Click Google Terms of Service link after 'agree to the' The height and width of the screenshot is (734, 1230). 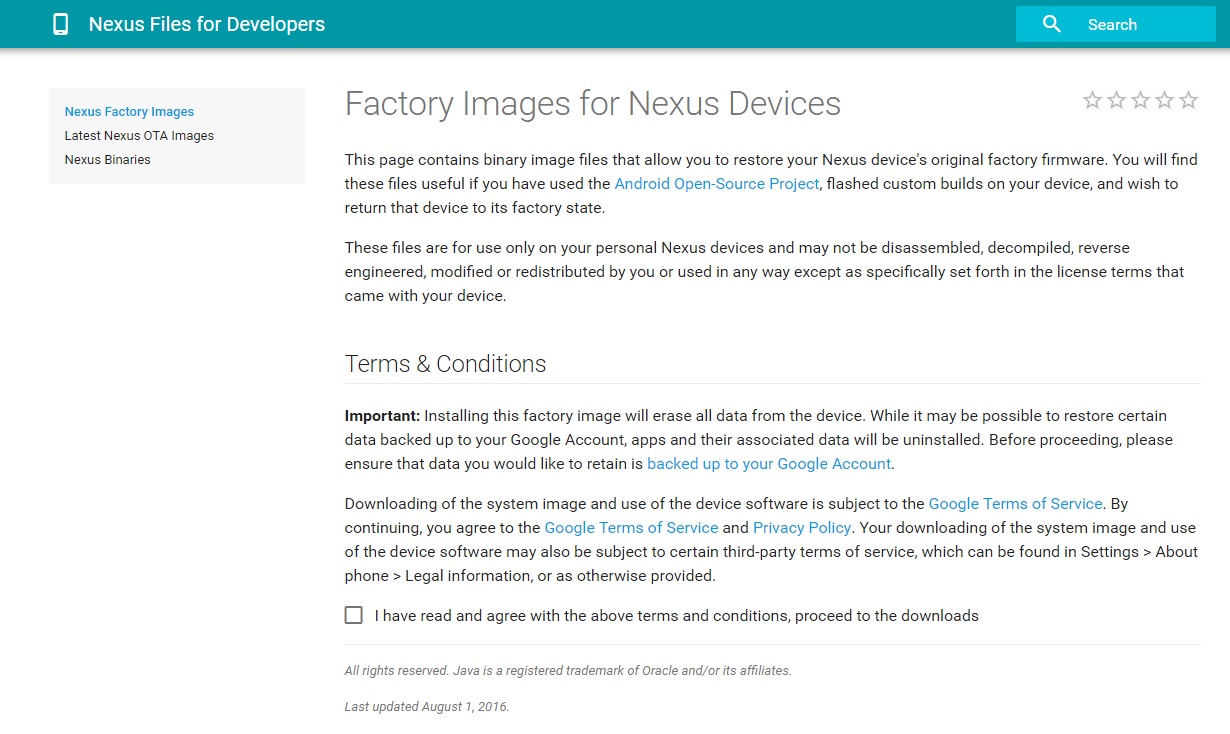631,528
